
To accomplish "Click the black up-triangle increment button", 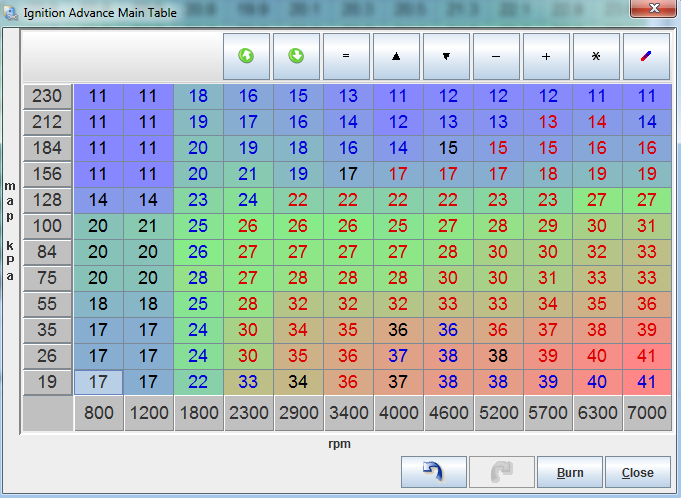I will click(x=397, y=56).
